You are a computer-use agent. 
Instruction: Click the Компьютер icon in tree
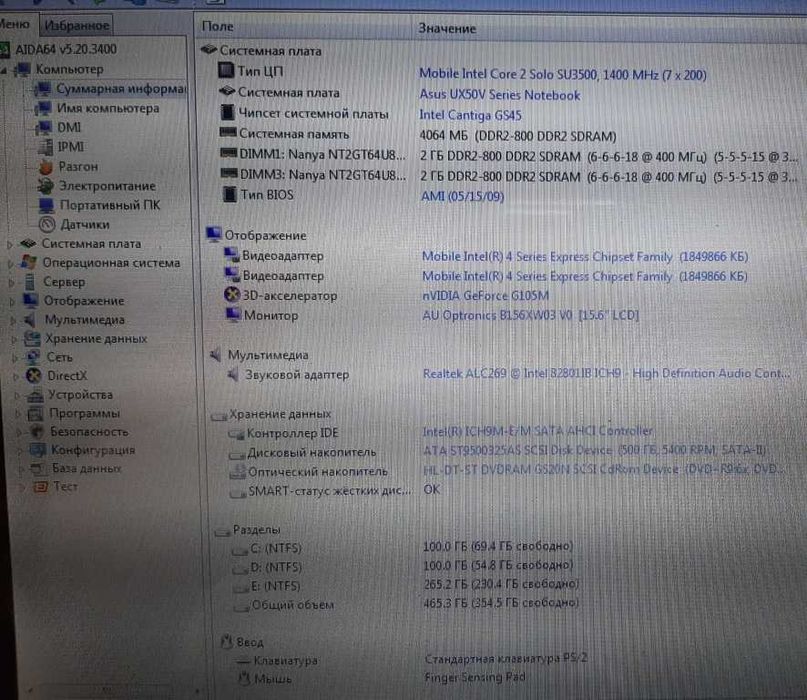(x=24, y=69)
